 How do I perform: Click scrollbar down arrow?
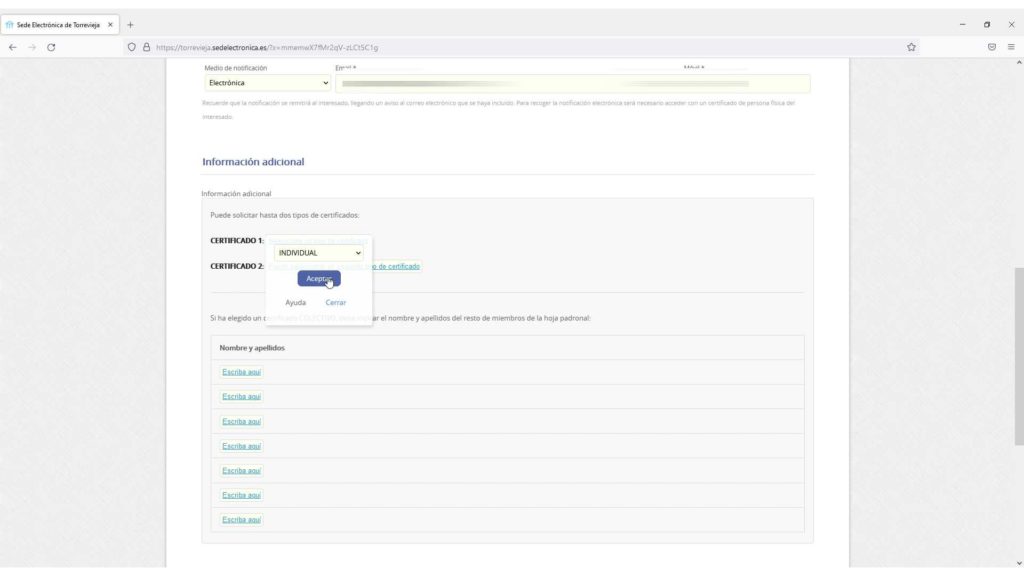coord(1019,563)
